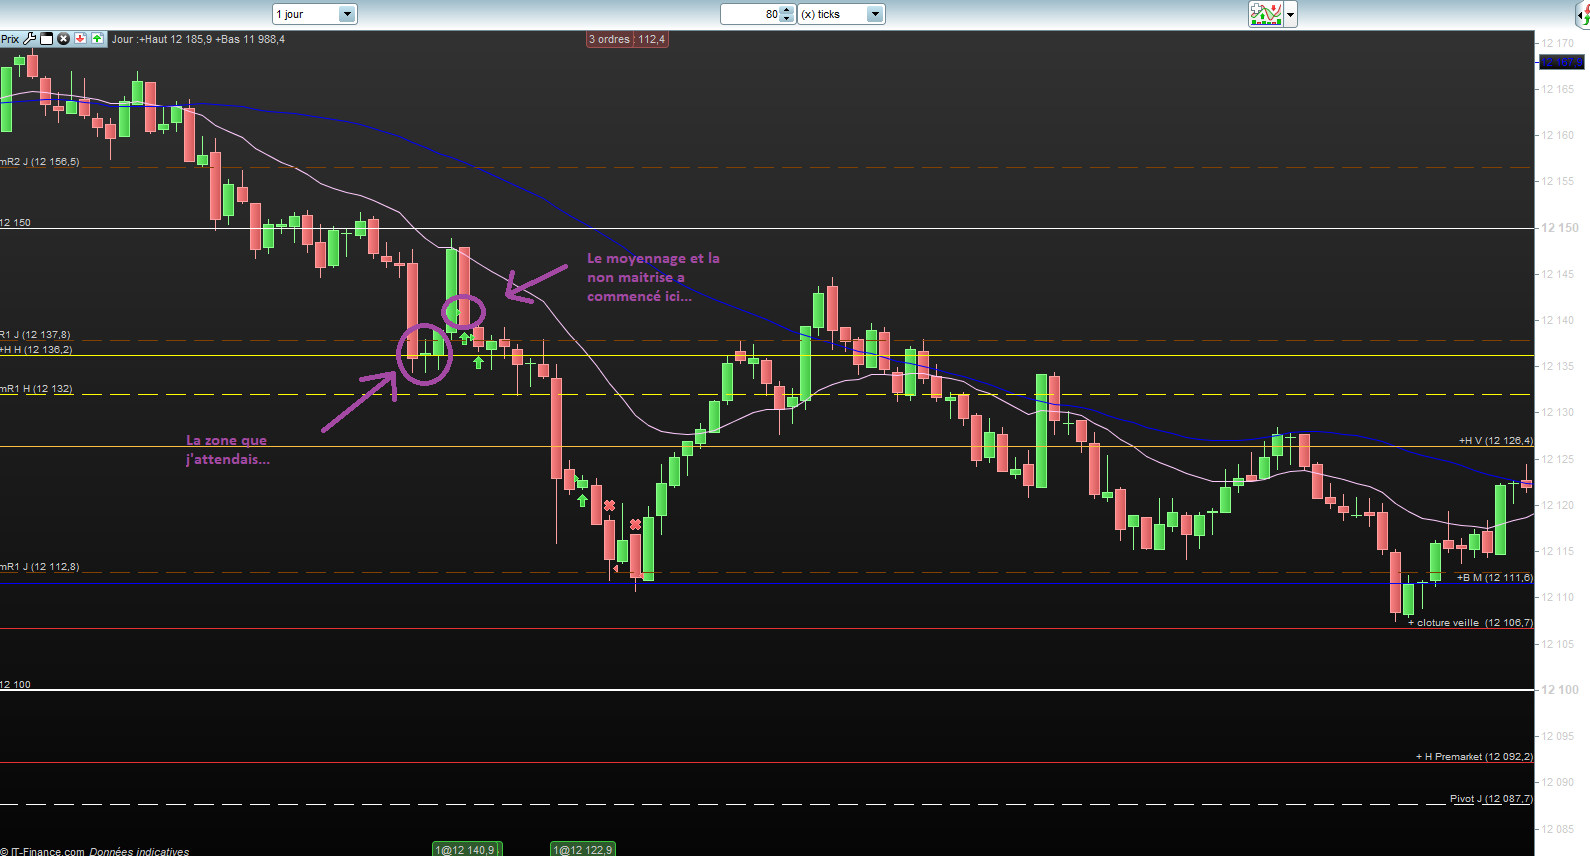Click the '+ H Premarket (12 092,2)' label

(x=1474, y=756)
